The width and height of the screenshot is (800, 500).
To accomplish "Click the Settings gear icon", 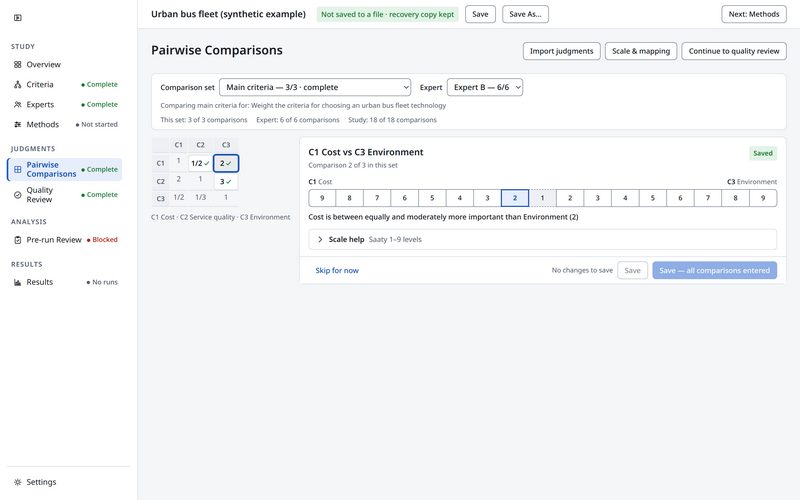I will tap(18, 482).
